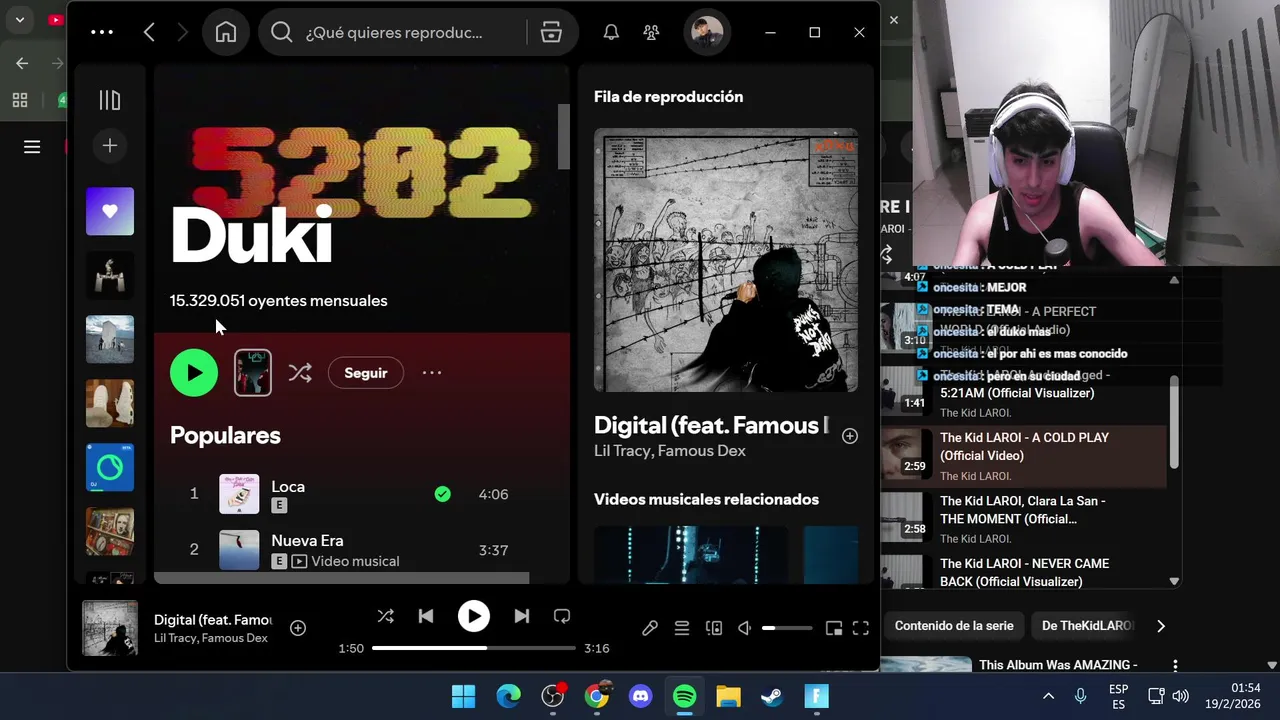Follow Duki with the Seguir button
Screen dimensions: 1280x720
[366, 373]
